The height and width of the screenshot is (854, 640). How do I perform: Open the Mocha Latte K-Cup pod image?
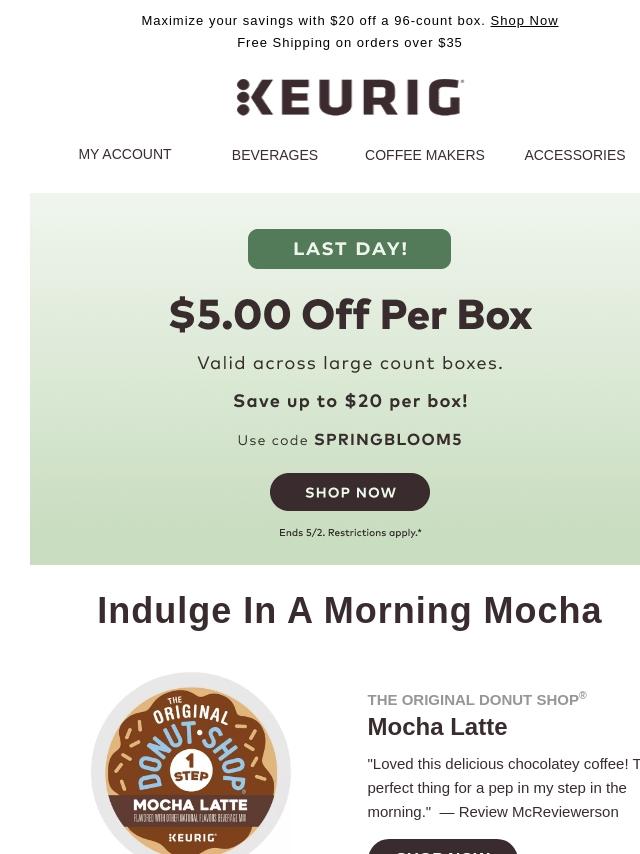[x=191, y=764]
